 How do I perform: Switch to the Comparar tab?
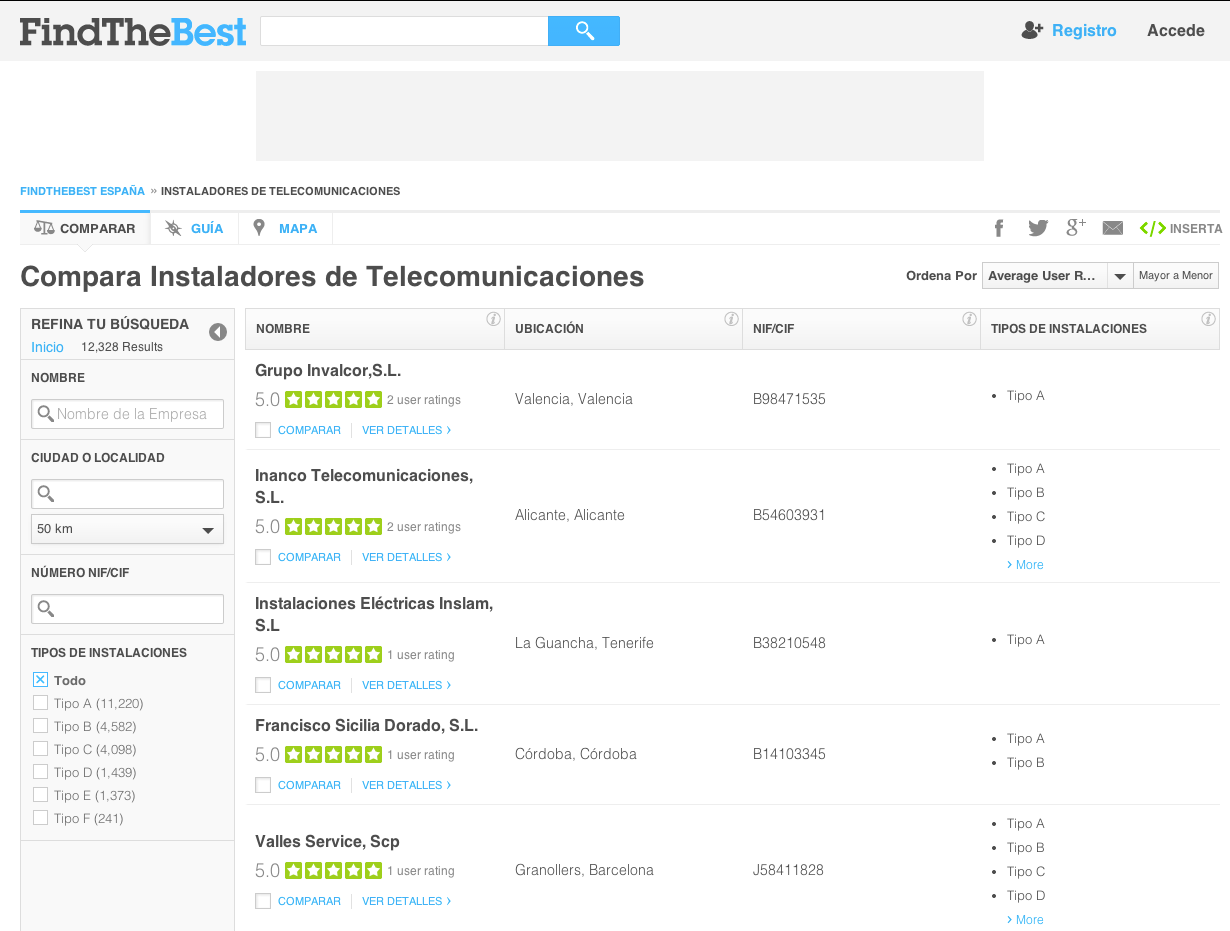tap(85, 228)
